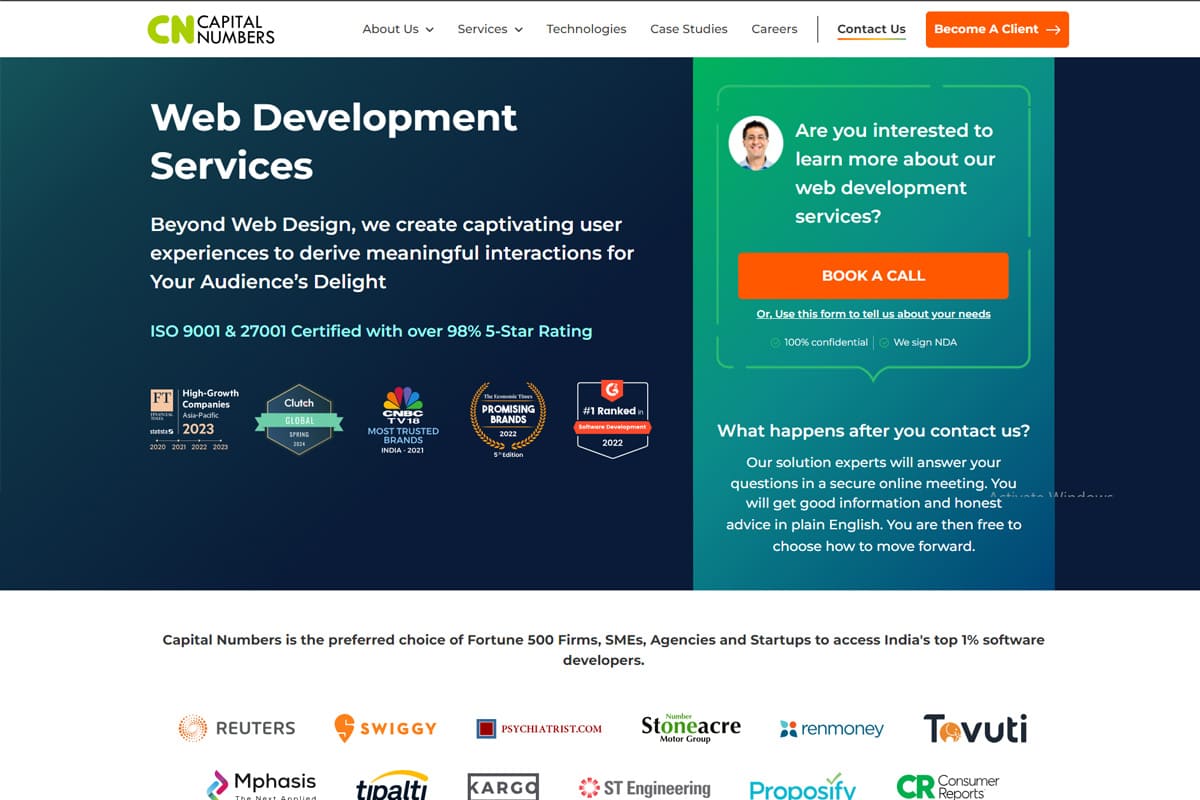Screen dimensions: 1200x800
Task: Click the 'Capital Numbers is the preferred choice' paragraph
Action: 603,650
